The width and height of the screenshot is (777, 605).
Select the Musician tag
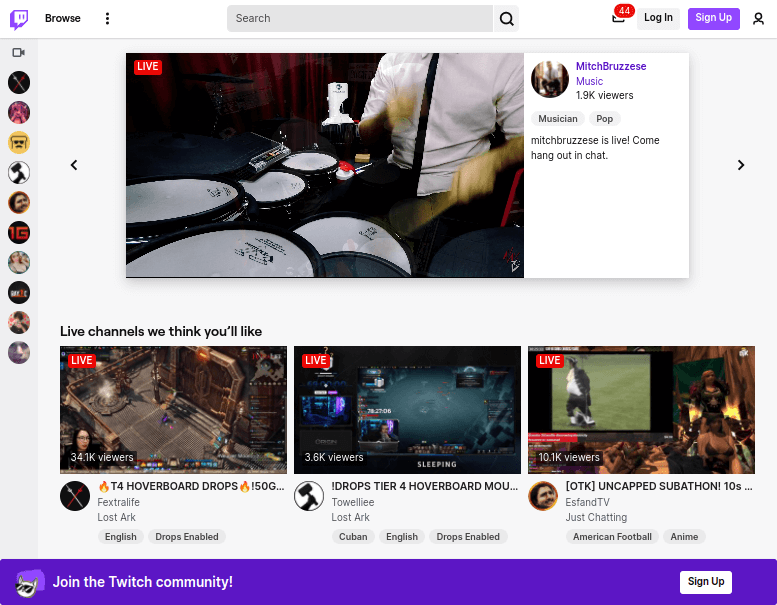(x=558, y=119)
